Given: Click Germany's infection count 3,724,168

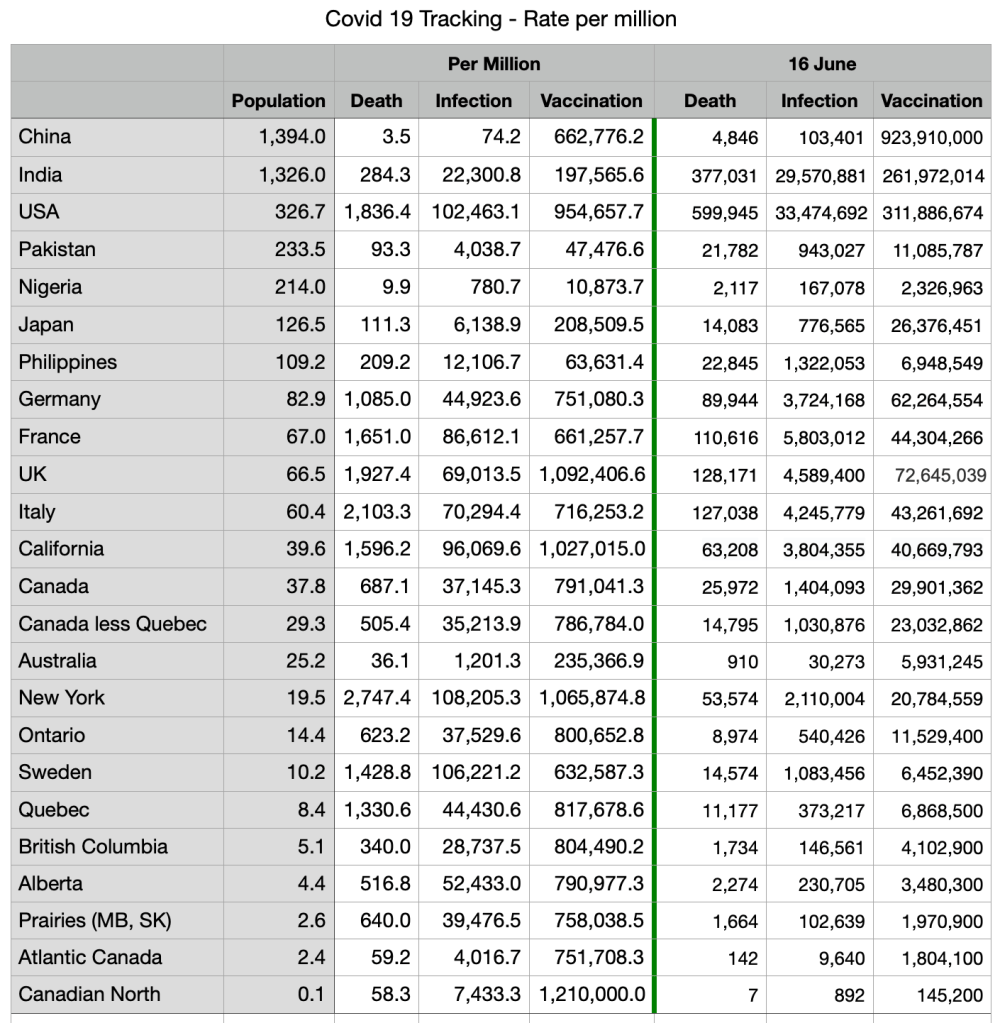Looking at the screenshot, I should click(819, 400).
